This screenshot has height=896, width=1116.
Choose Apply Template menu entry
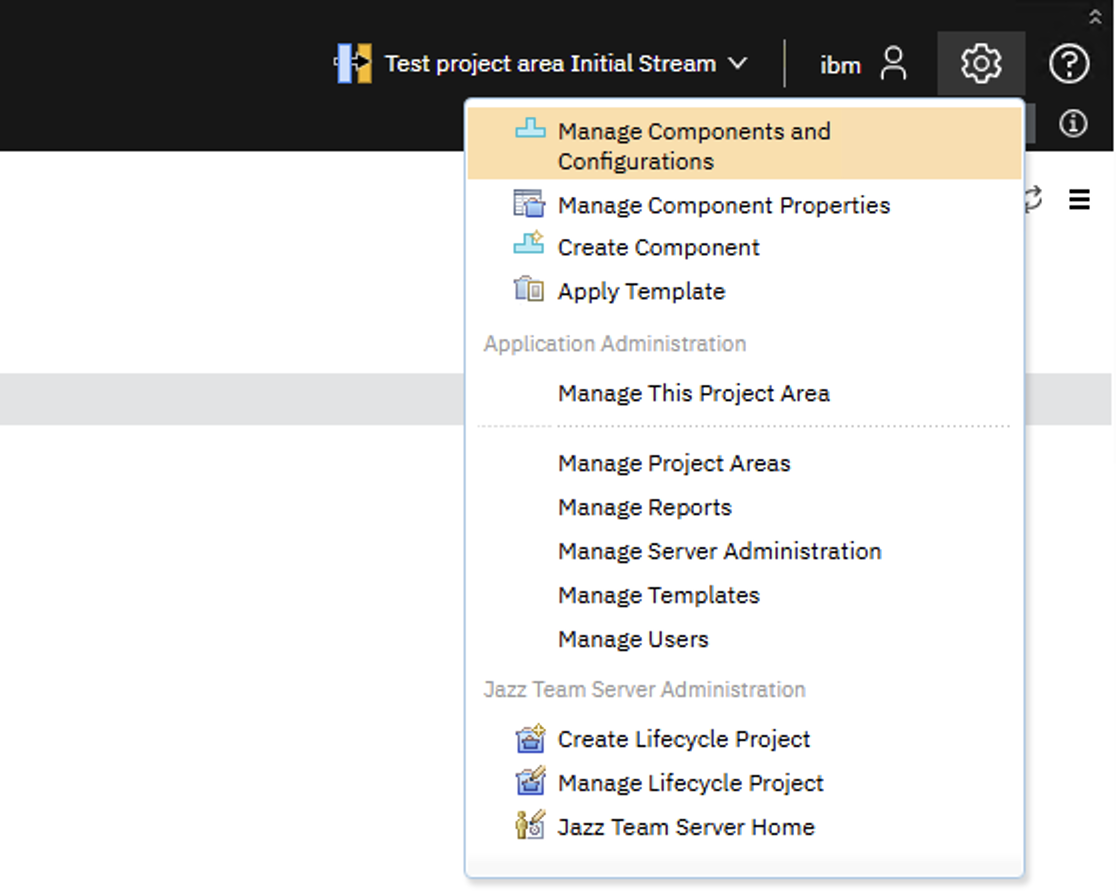(641, 291)
